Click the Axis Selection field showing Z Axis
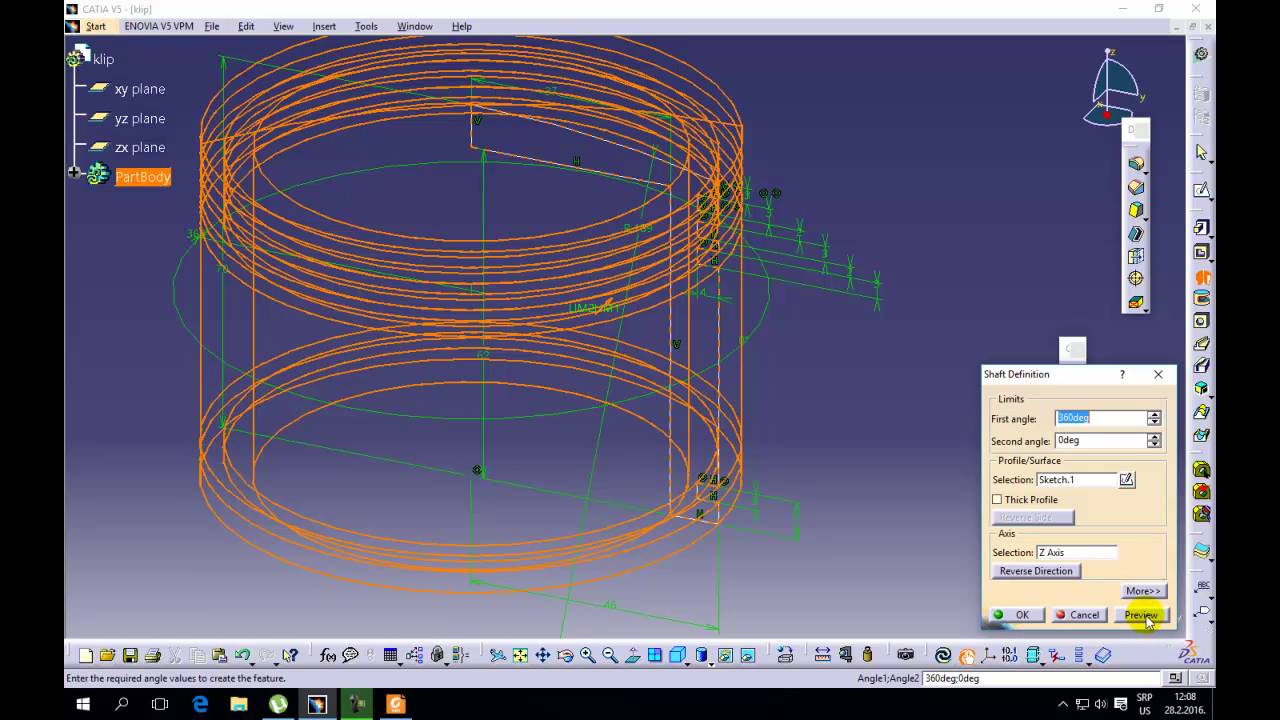The height and width of the screenshot is (720, 1280). point(1076,553)
